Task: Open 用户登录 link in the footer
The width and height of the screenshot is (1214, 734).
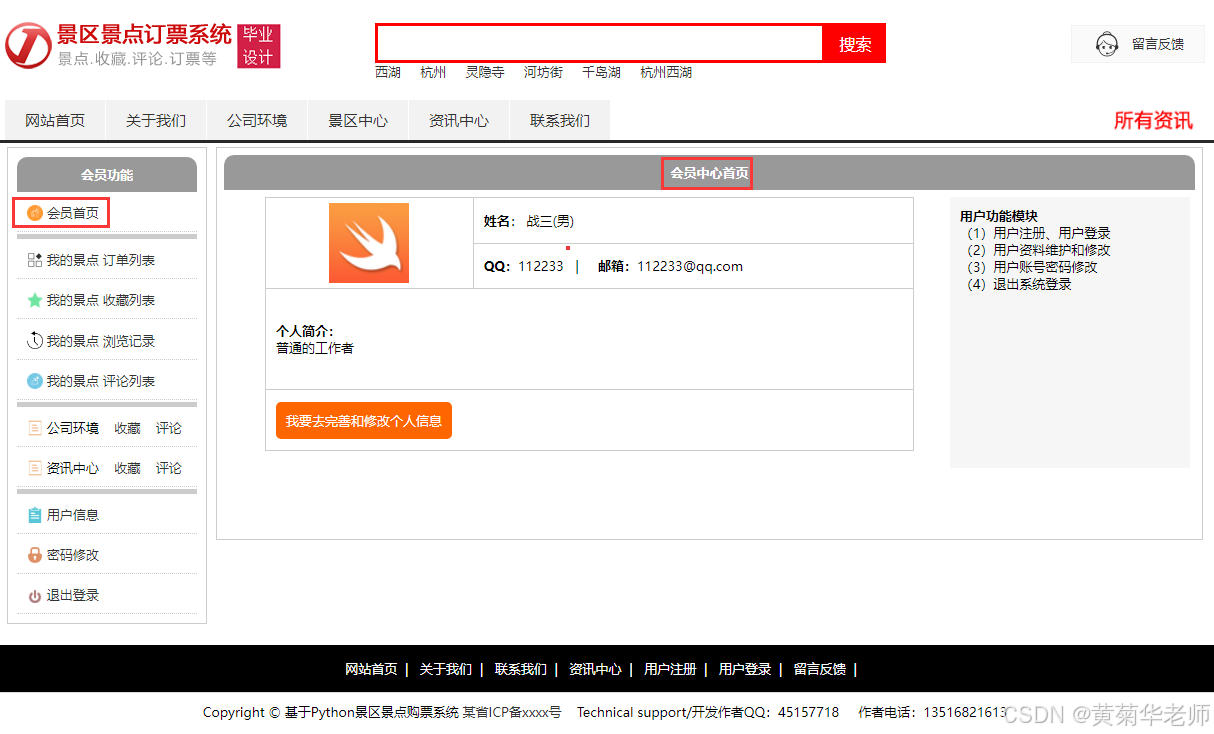Action: click(745, 669)
